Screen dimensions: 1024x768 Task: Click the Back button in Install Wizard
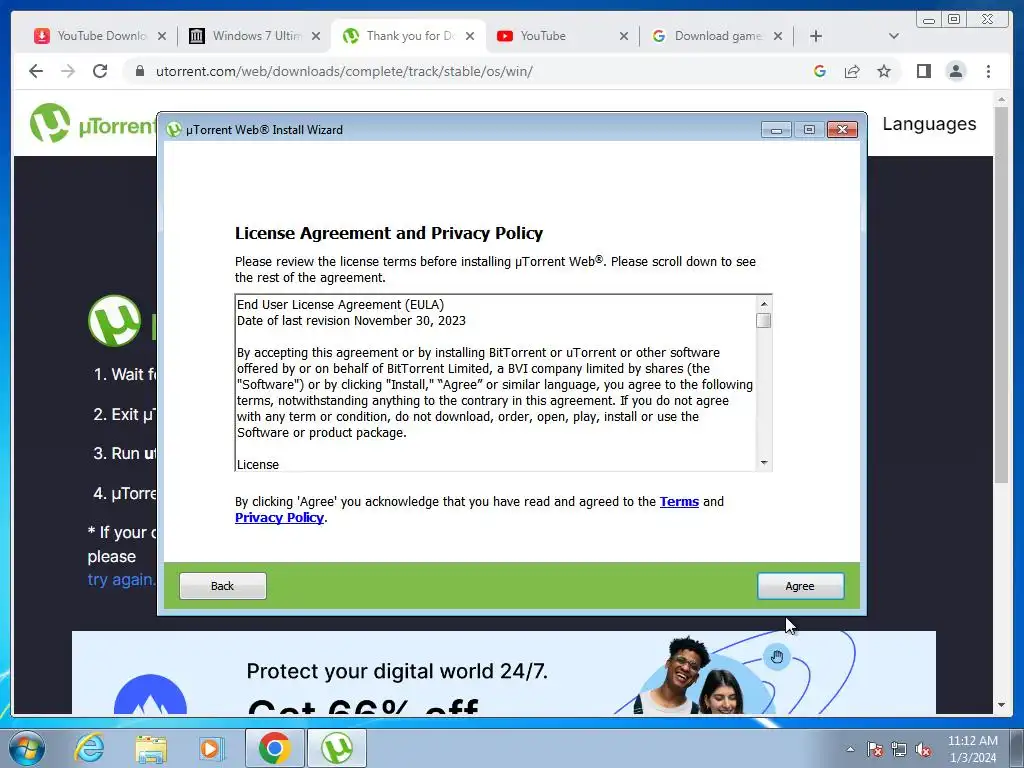coord(223,586)
